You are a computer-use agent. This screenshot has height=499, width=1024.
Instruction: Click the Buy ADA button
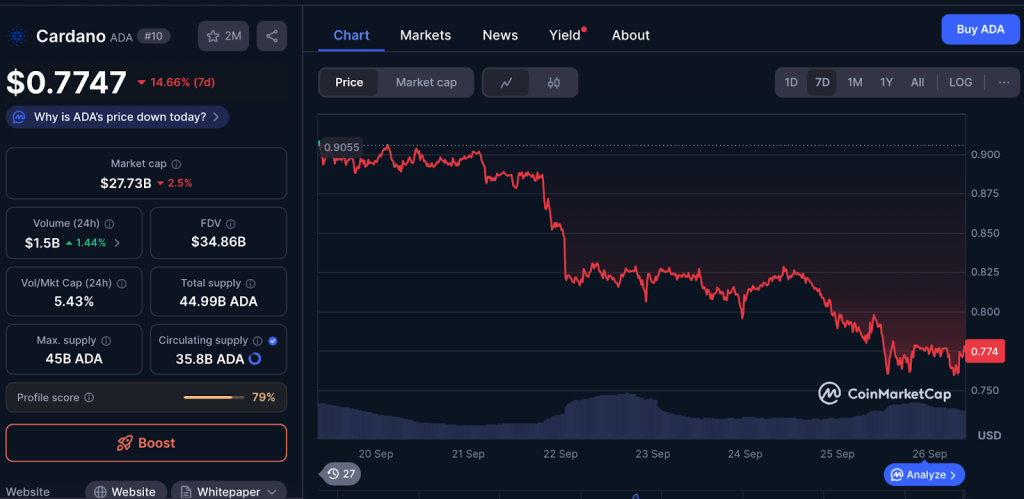point(980,29)
